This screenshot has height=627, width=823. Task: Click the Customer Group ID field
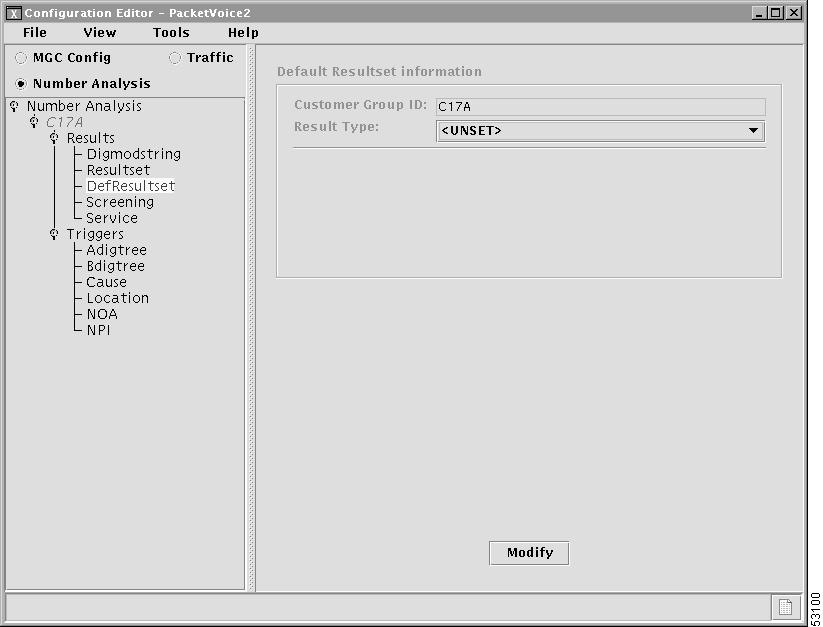(x=600, y=107)
